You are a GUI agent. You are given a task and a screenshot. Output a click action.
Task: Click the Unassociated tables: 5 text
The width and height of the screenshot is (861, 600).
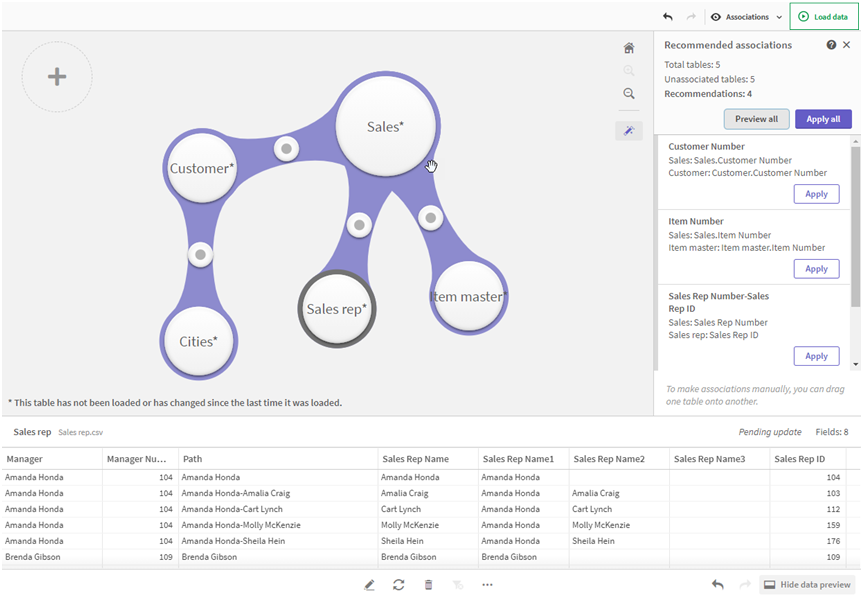coord(709,79)
